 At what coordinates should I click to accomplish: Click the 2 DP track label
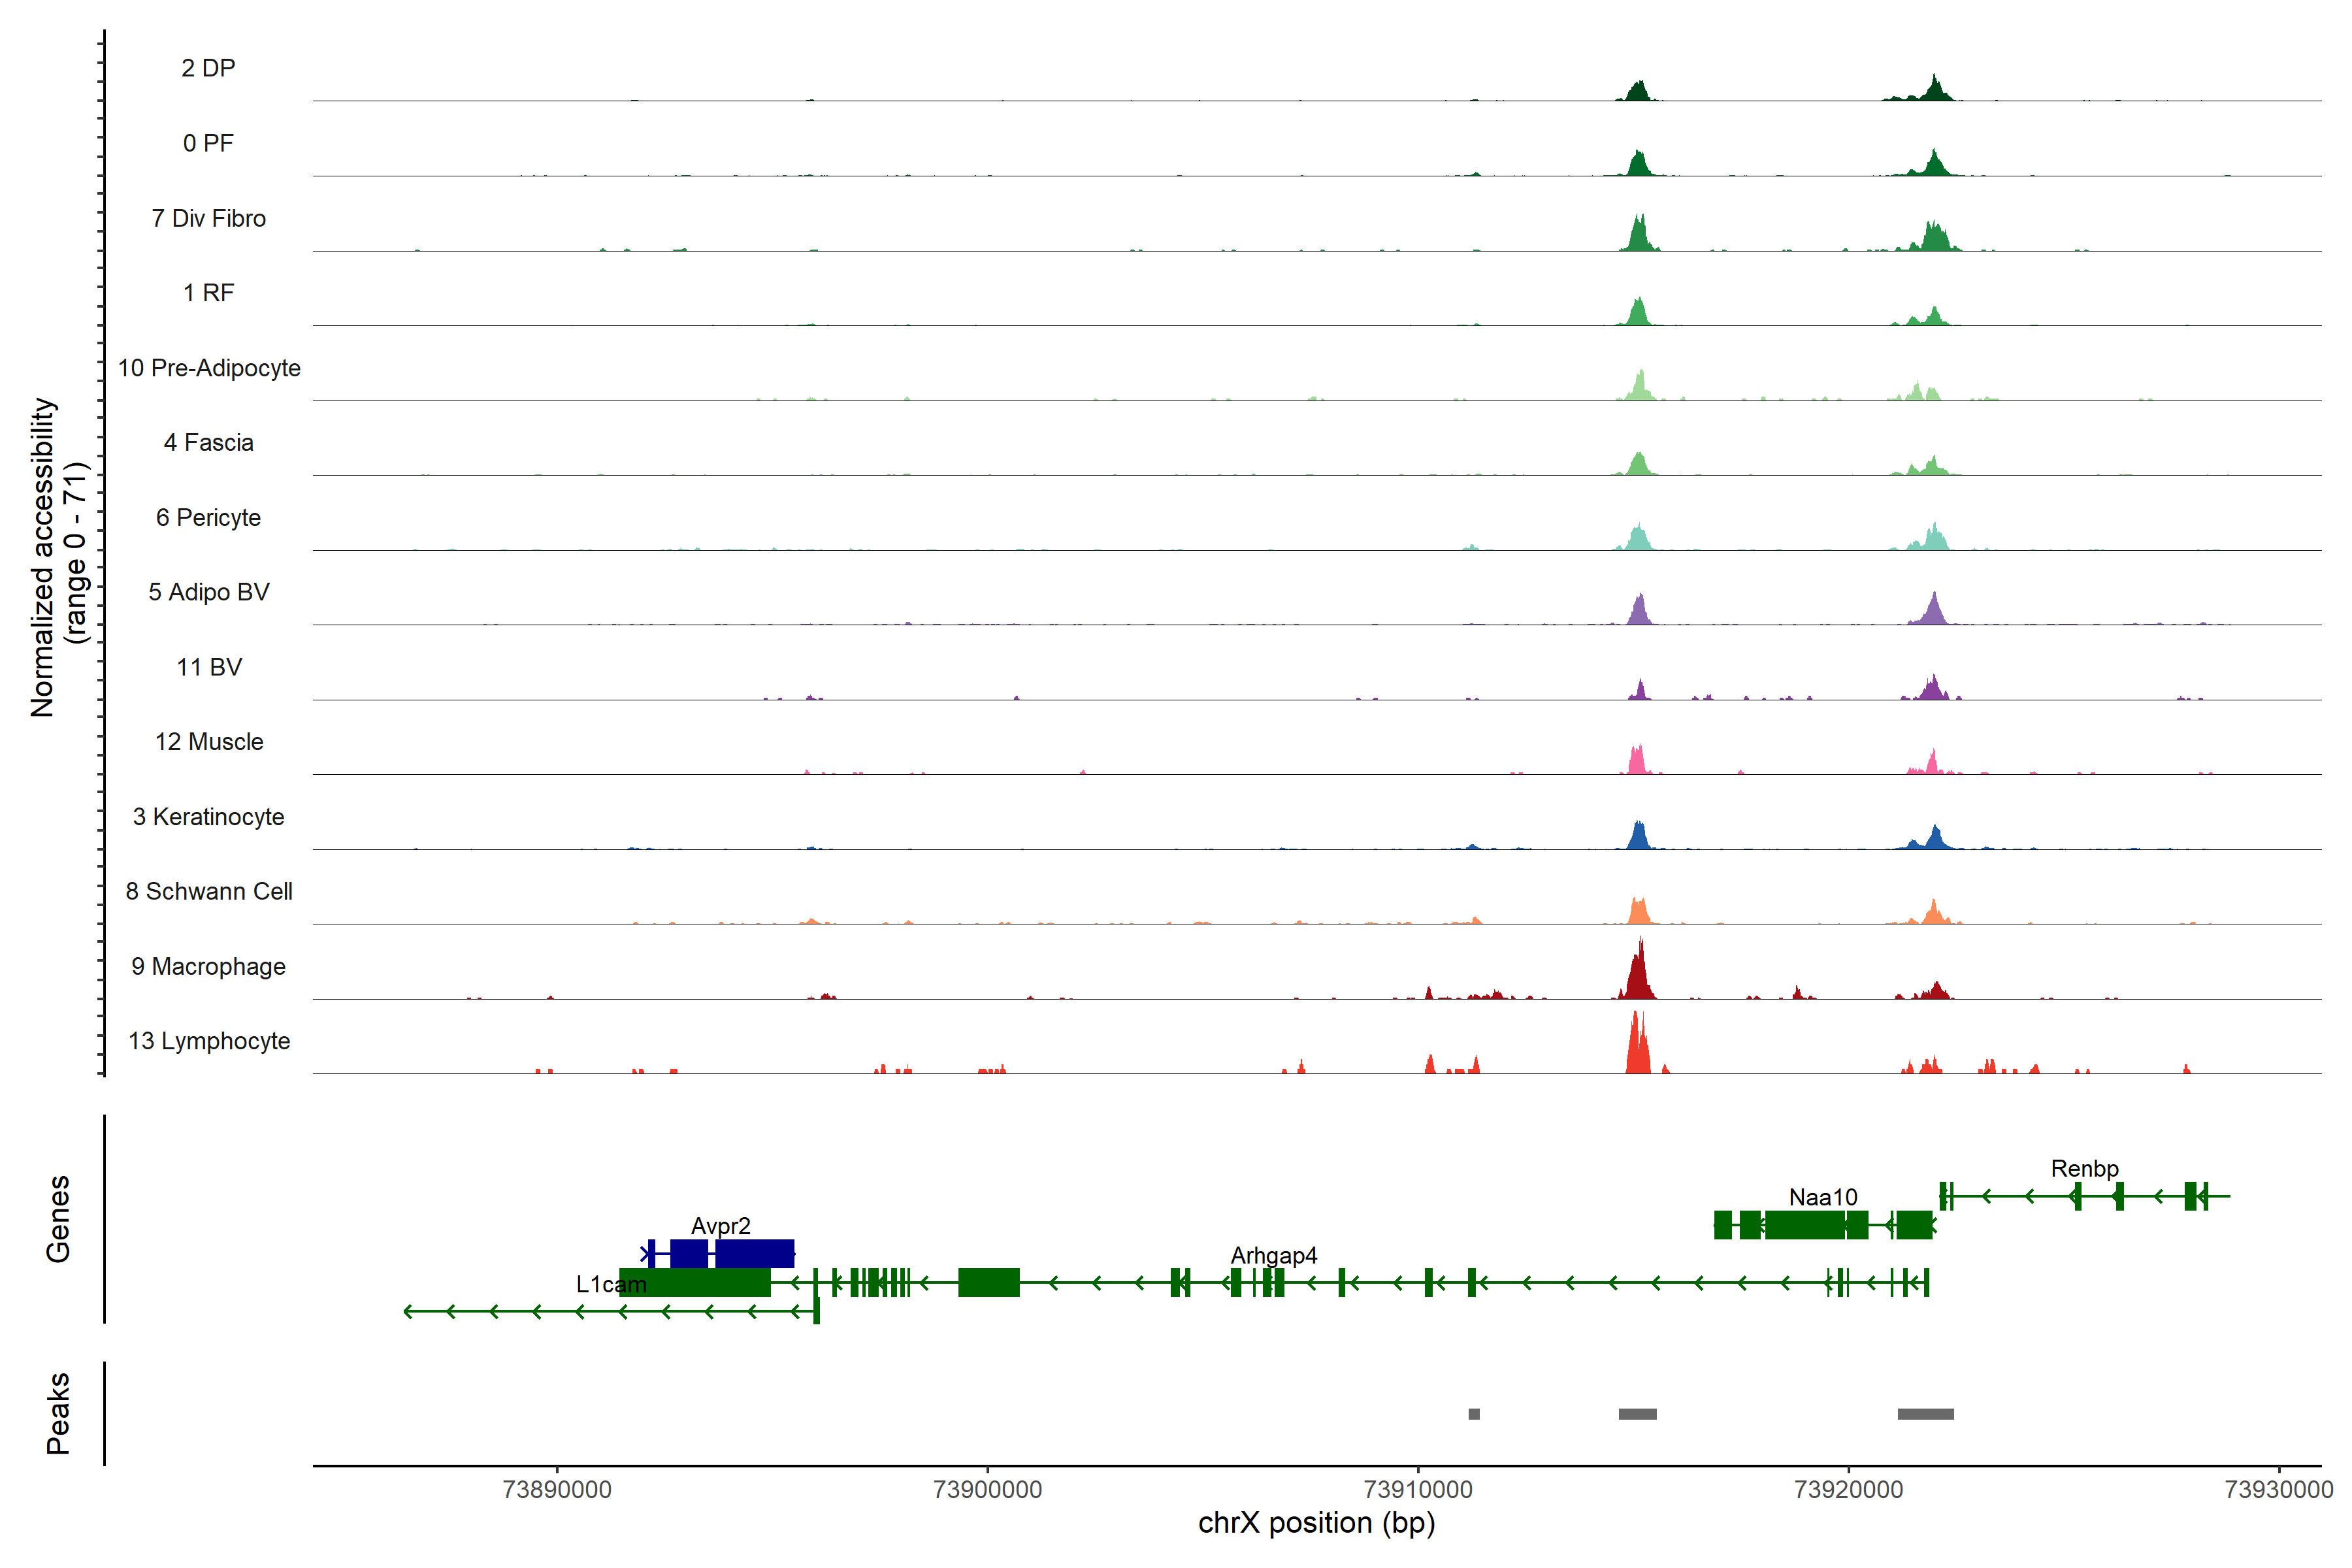click(209, 68)
